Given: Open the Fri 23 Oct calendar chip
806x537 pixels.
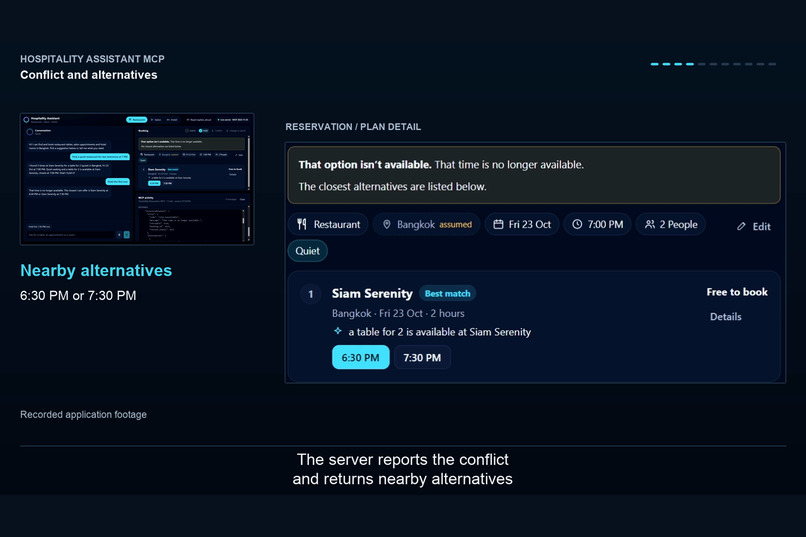Looking at the screenshot, I should (x=522, y=225).
